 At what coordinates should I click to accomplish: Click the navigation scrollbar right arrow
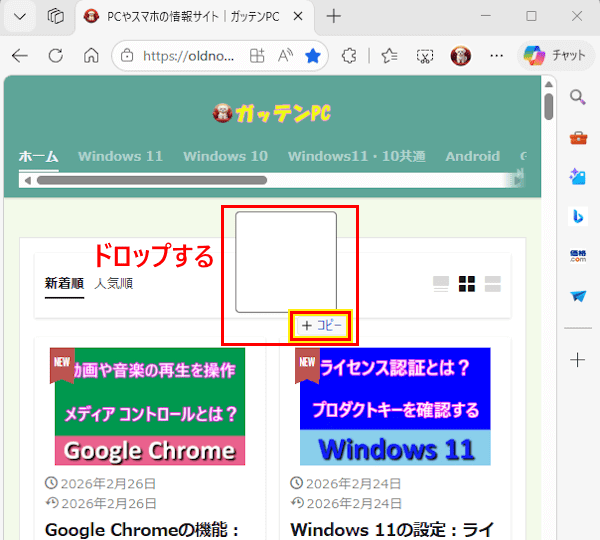coord(519,180)
